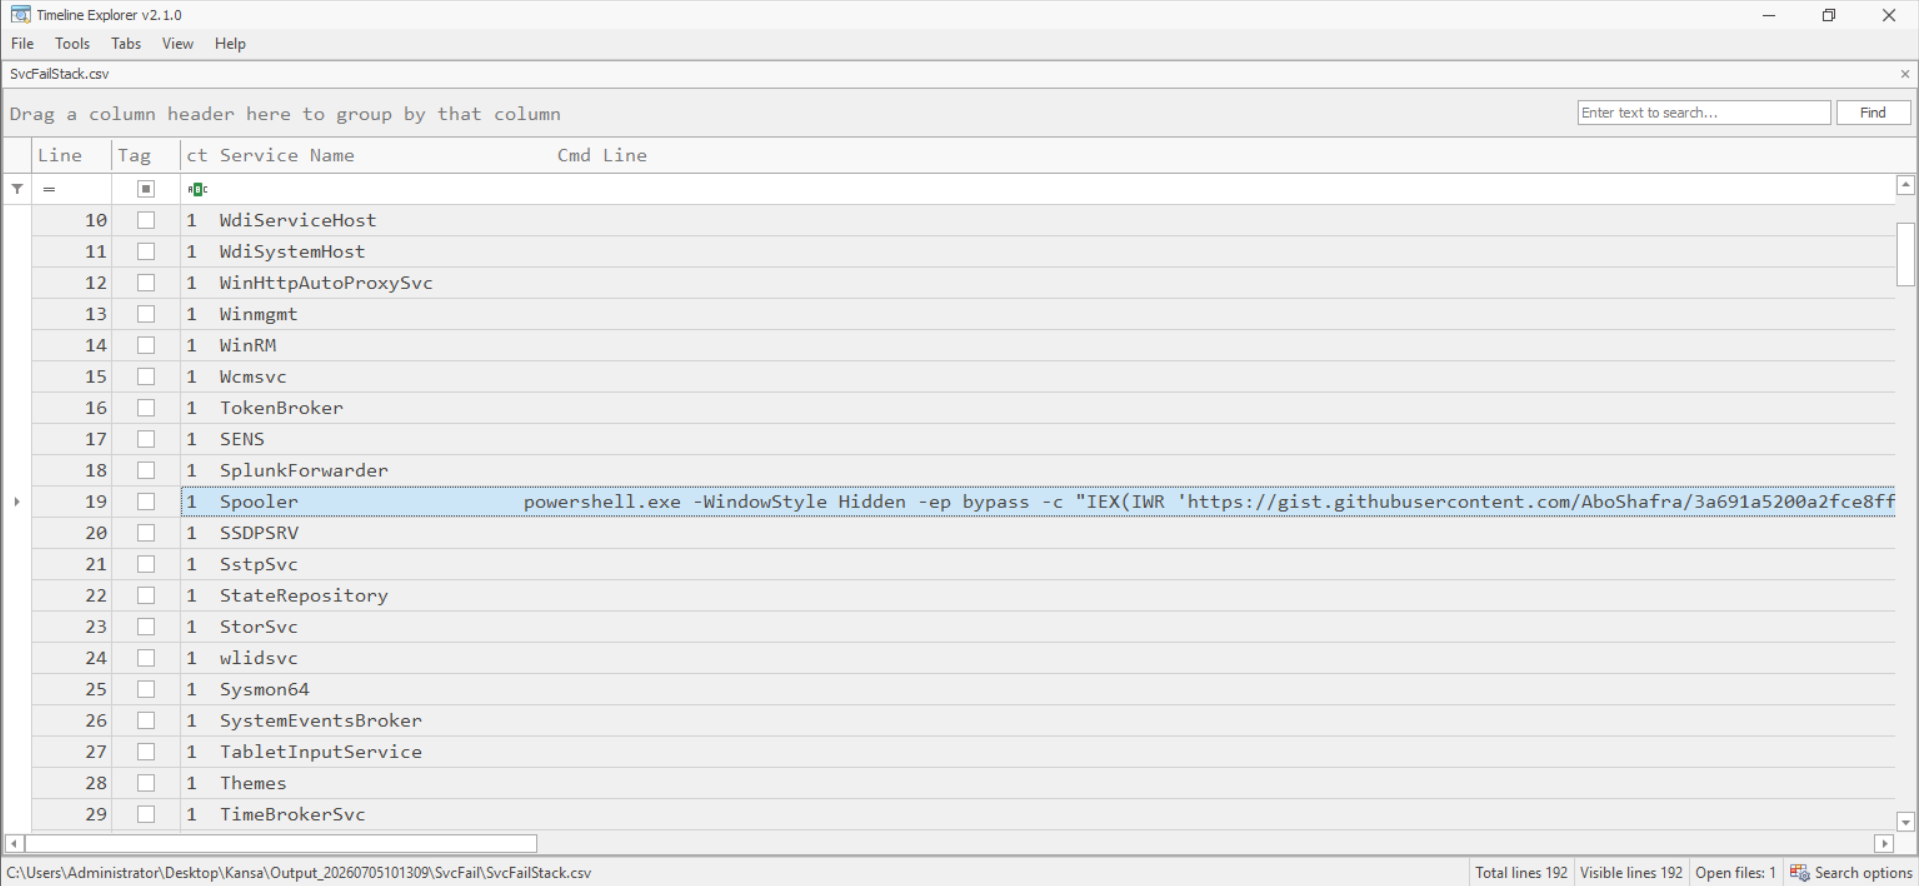Tag the WdiServiceHost row checkbox

146,220
